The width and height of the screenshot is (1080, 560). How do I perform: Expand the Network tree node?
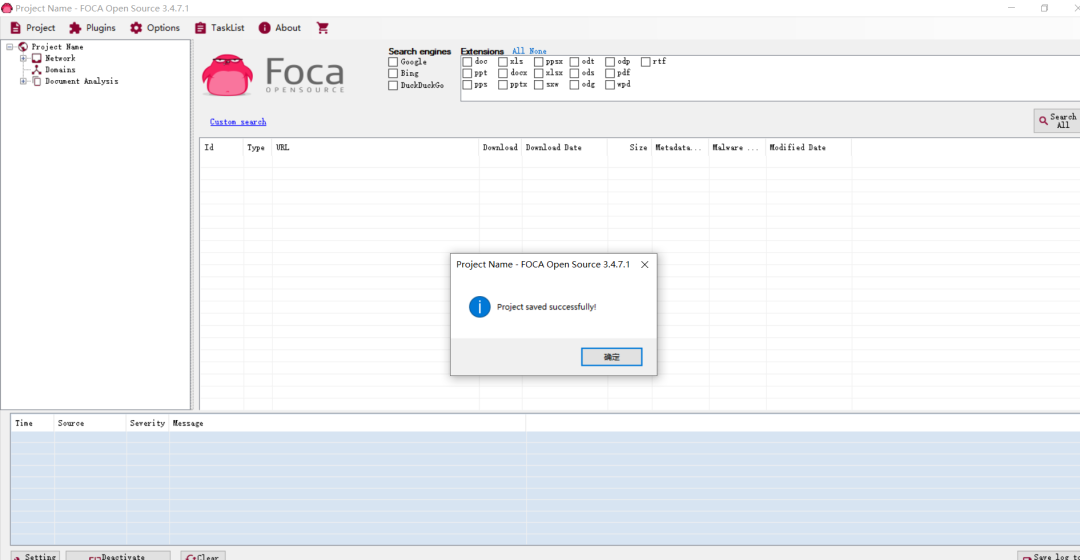23,59
